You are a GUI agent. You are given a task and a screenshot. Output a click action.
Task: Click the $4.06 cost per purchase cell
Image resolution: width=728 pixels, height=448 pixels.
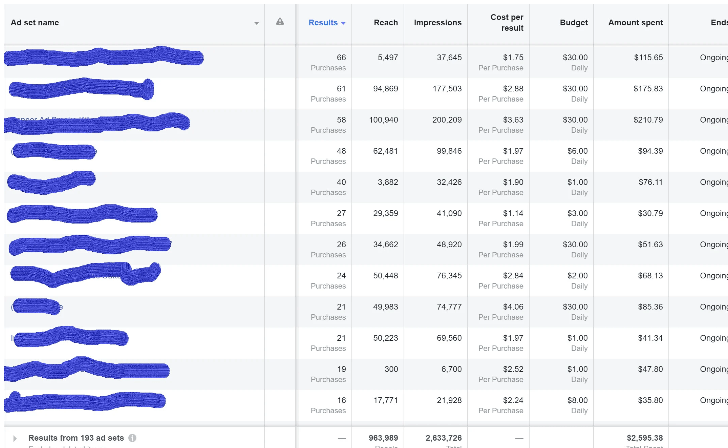(511, 306)
